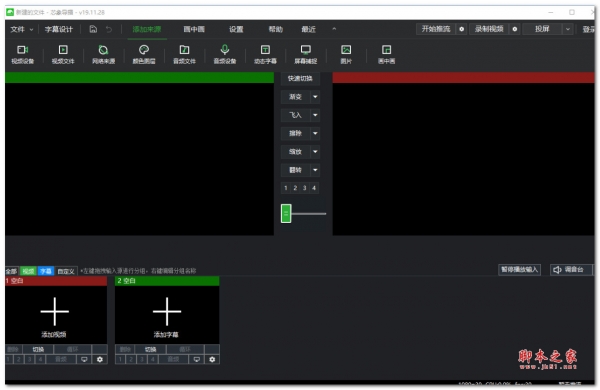Toggle overlay 3 in center transition panel
The height and width of the screenshot is (390, 600).
[x=305, y=188]
